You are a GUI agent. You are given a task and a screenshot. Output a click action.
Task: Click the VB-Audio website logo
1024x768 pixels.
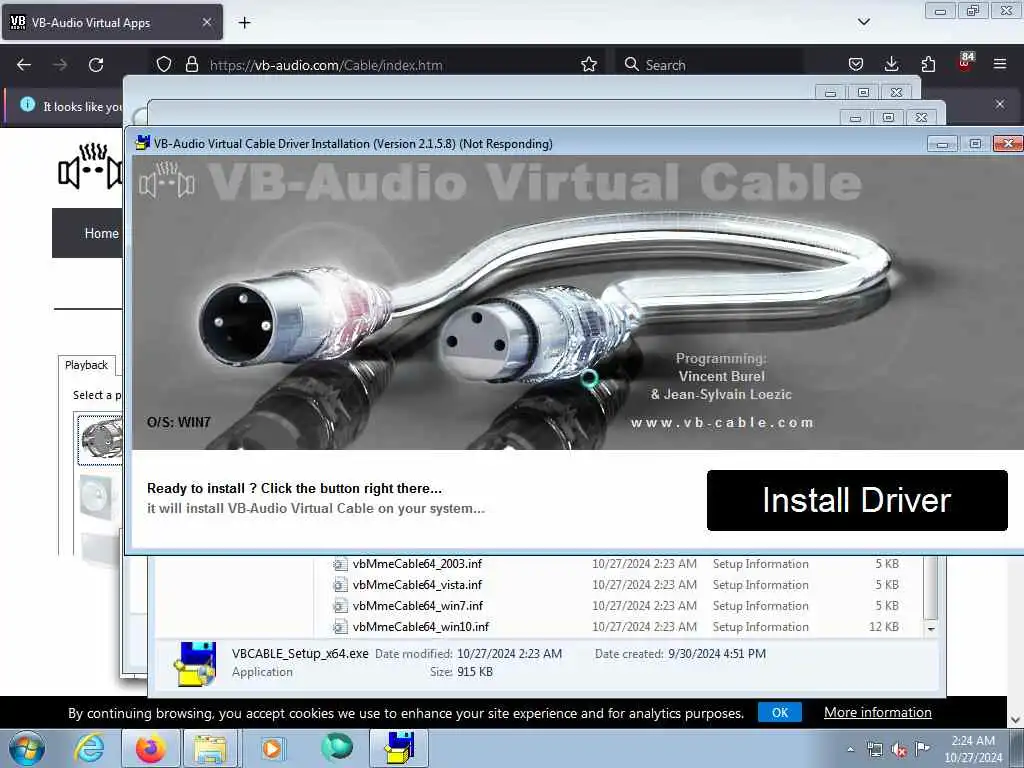tap(90, 166)
